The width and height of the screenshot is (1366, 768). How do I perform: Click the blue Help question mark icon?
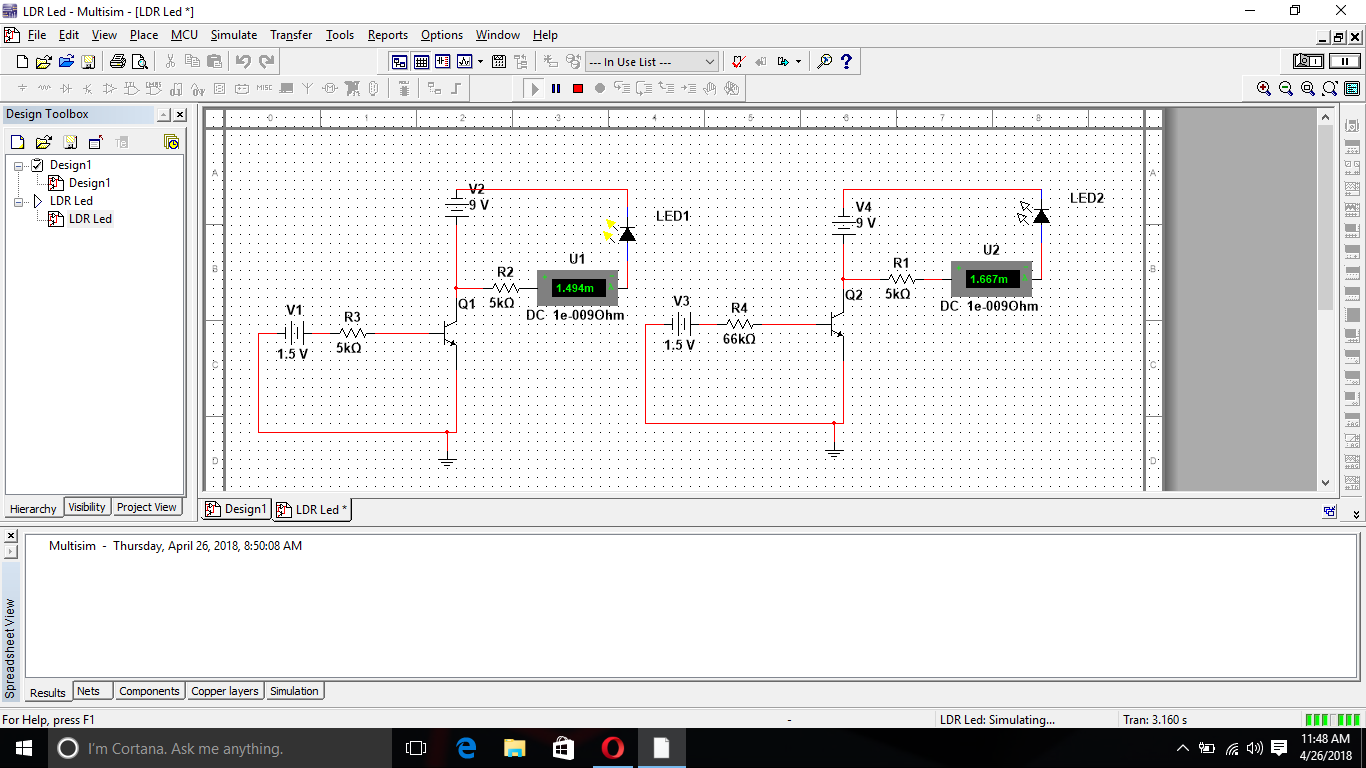click(x=847, y=62)
